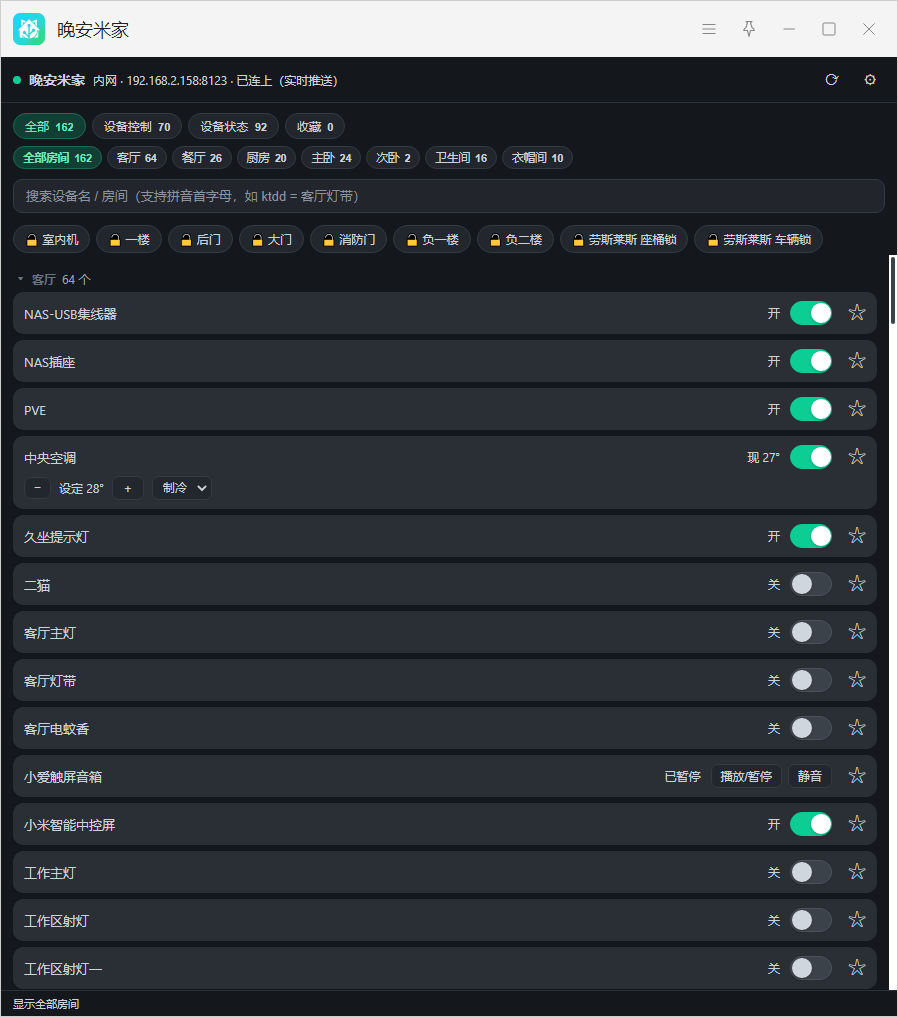Favorite the 客厅灯带 device
Image resolution: width=898 pixels, height=1017 pixels.
click(857, 680)
